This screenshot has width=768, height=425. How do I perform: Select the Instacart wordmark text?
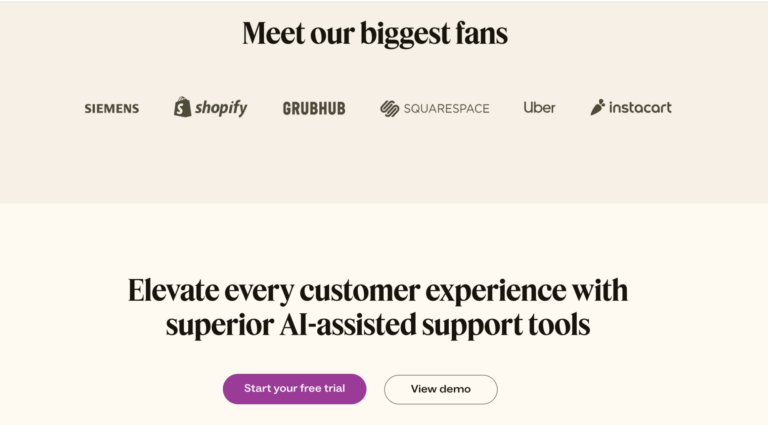coord(640,107)
